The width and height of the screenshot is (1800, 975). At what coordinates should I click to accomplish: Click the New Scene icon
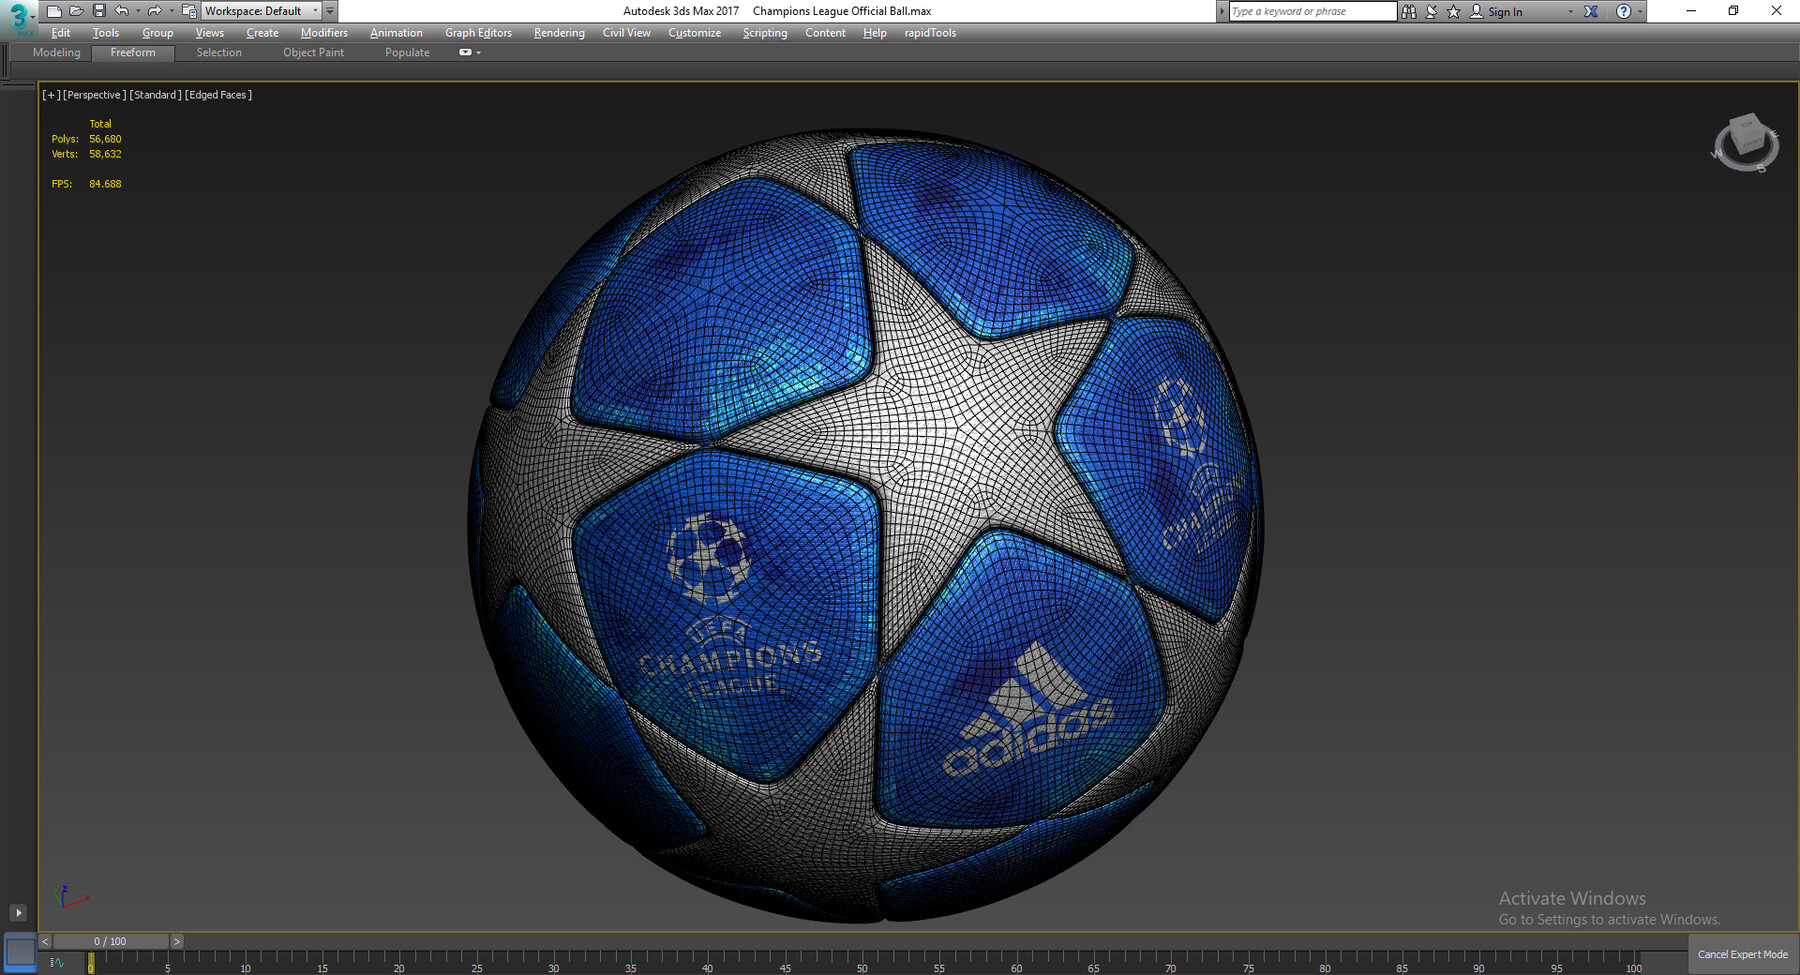pos(54,11)
